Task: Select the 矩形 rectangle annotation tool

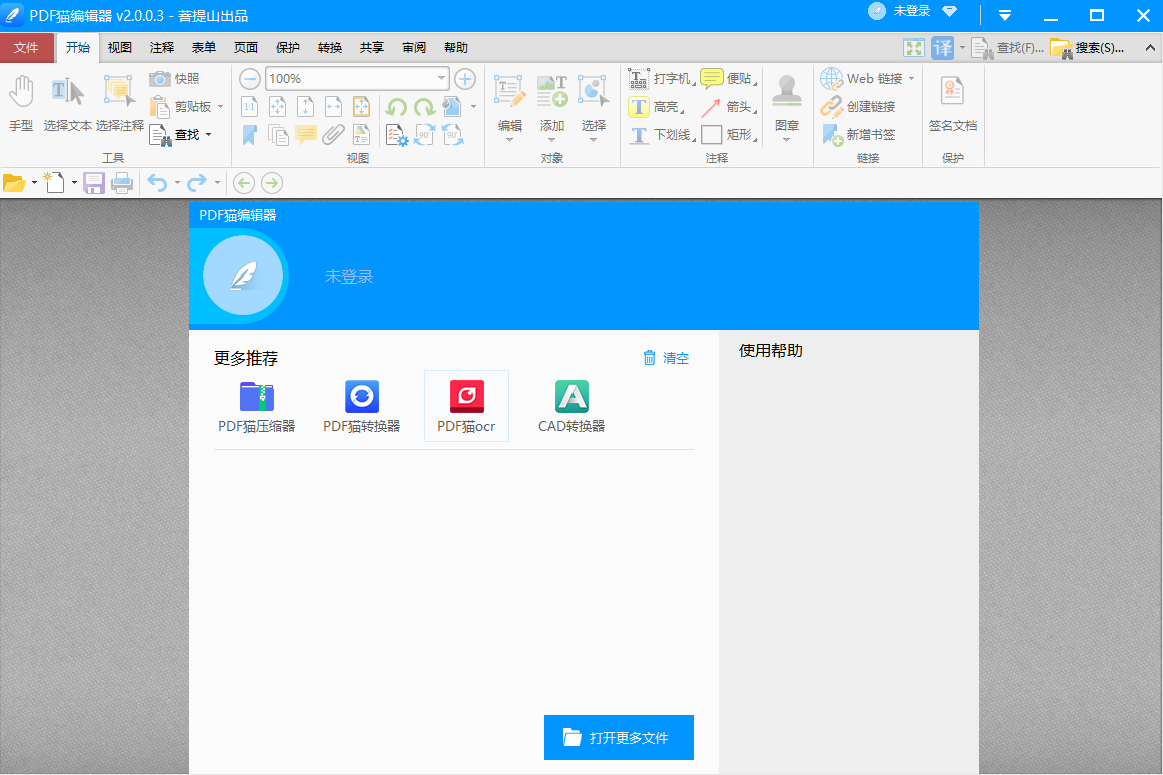Action: pyautogui.click(x=713, y=134)
